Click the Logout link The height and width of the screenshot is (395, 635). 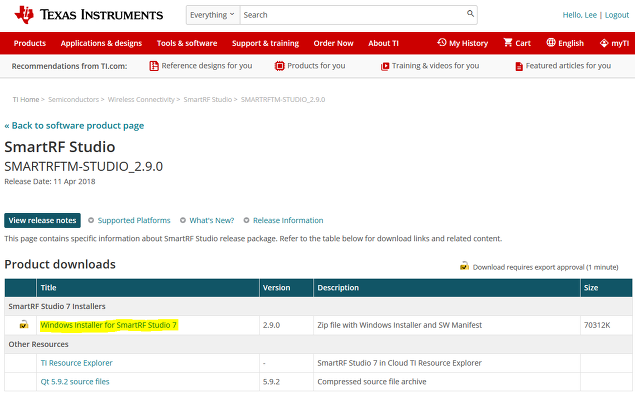coord(617,15)
